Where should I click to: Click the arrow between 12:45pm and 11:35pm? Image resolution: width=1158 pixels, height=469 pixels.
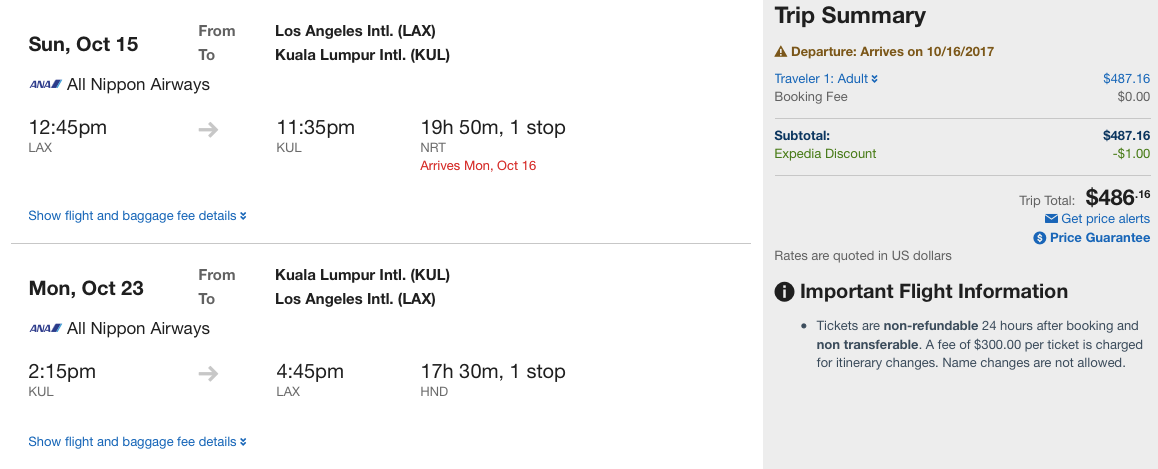[x=208, y=129]
